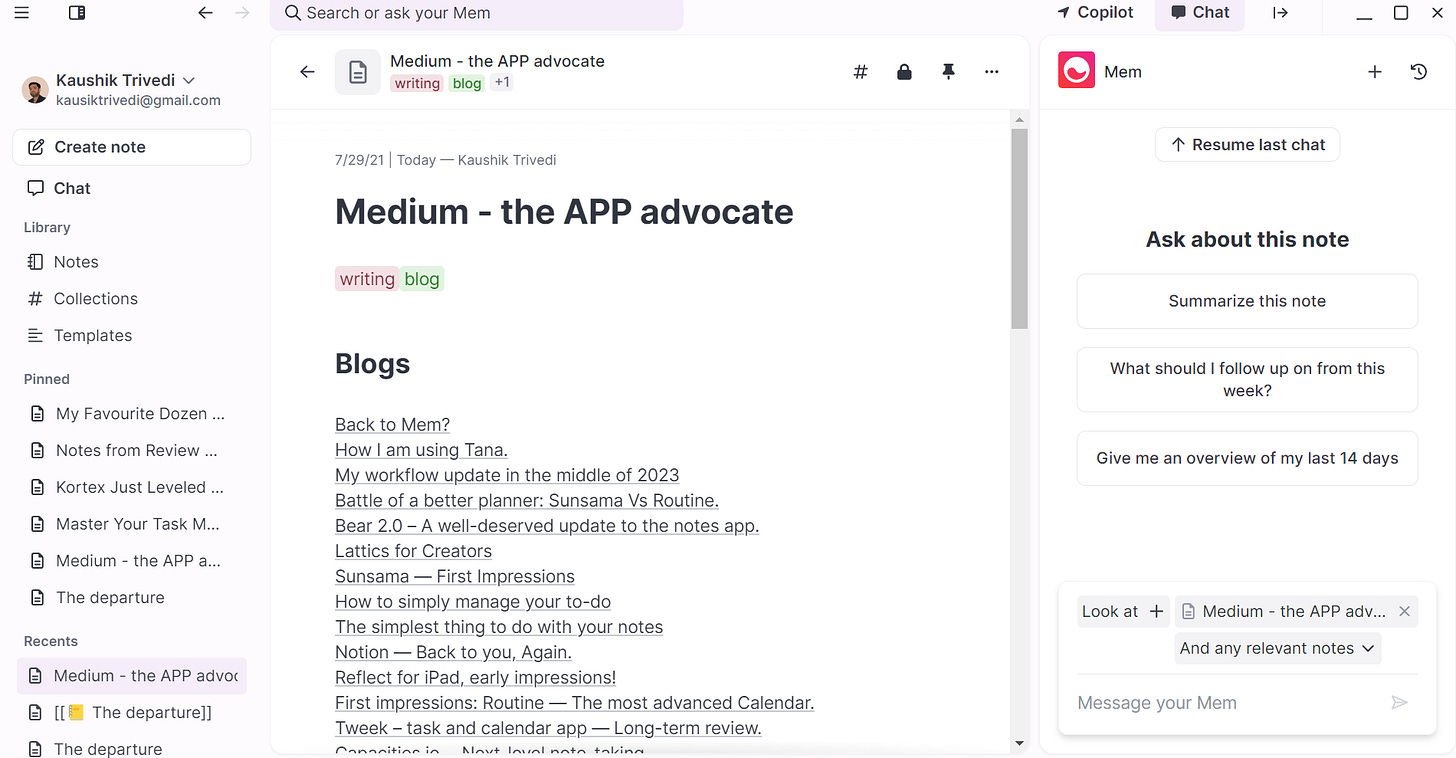Screen dimensions: 1456x758
Task: Click the Mem logo in chat panel
Action: point(1076,72)
